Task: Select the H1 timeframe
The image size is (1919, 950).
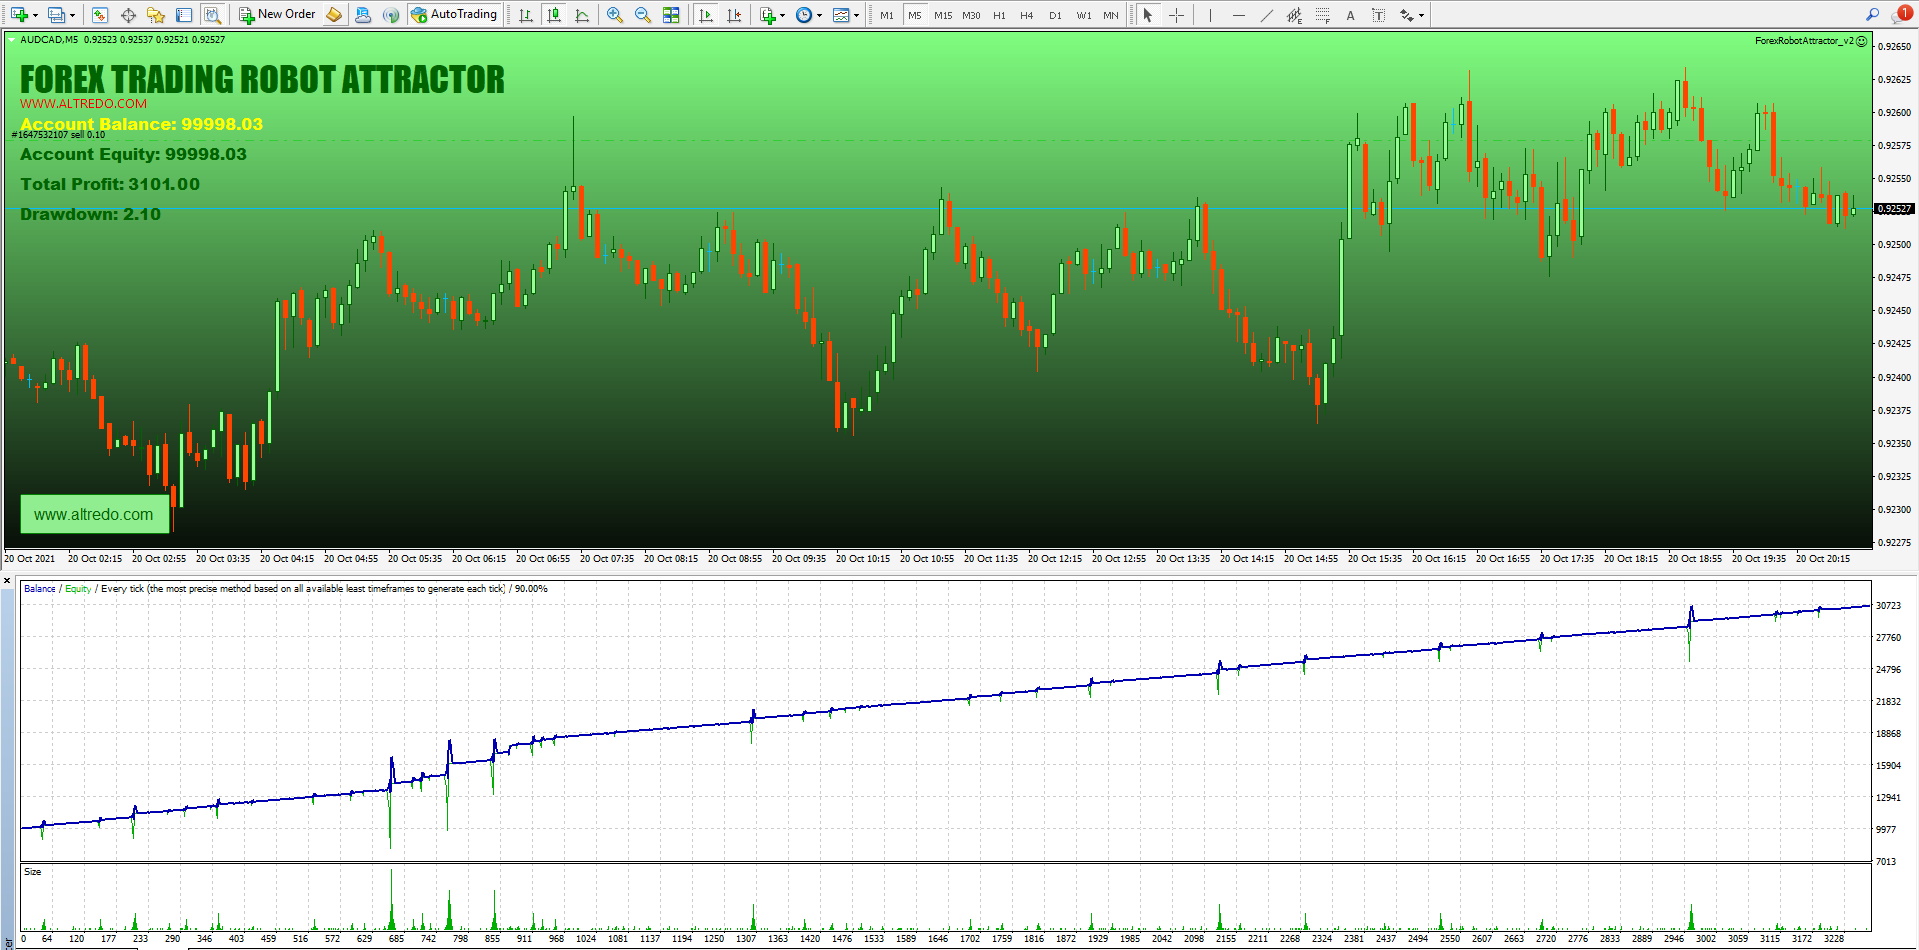Action: tap(999, 15)
